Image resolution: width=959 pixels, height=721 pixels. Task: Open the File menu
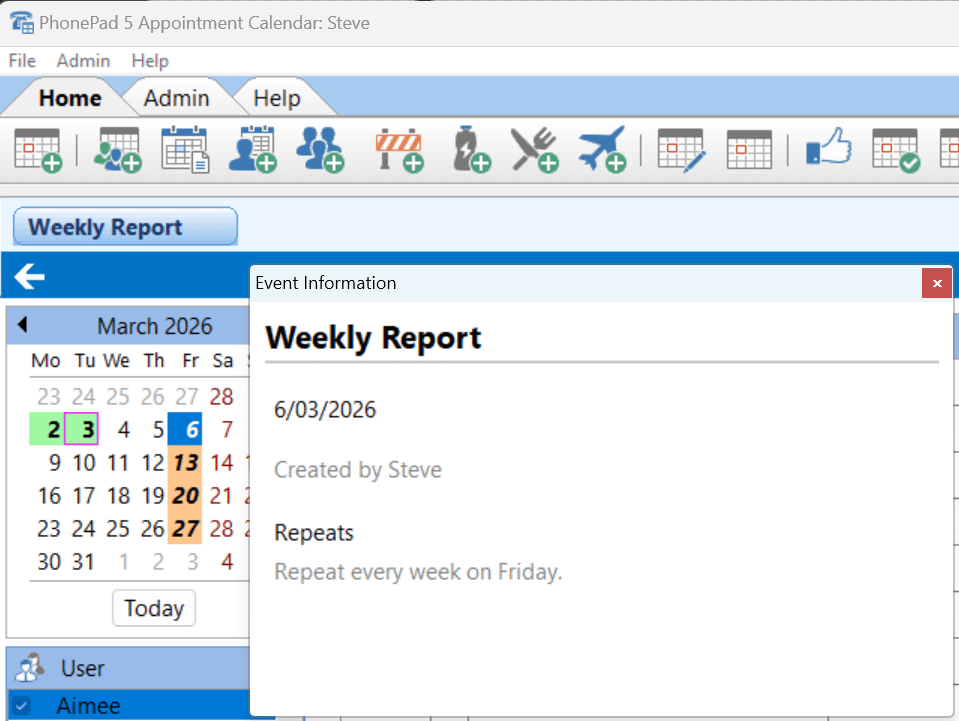click(x=22, y=61)
